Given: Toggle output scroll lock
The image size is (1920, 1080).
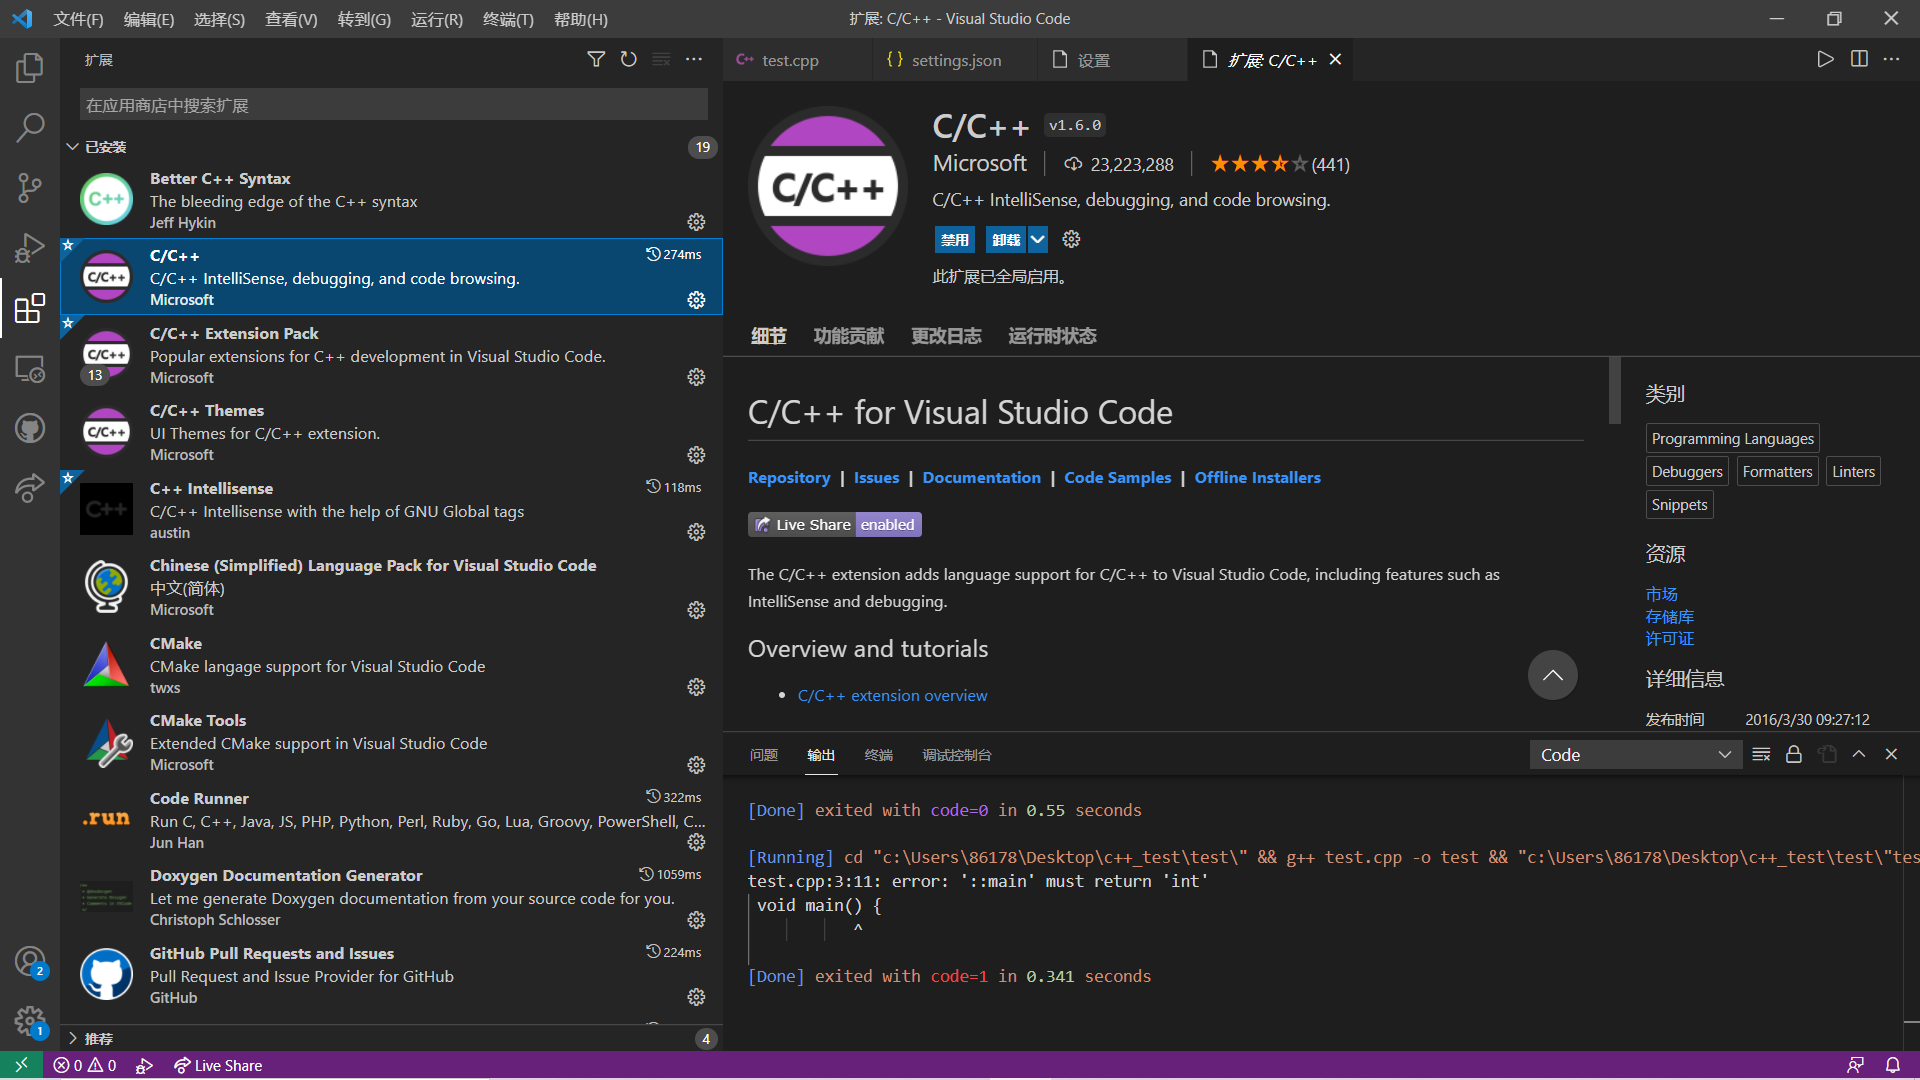Looking at the screenshot, I should pyautogui.click(x=1794, y=755).
